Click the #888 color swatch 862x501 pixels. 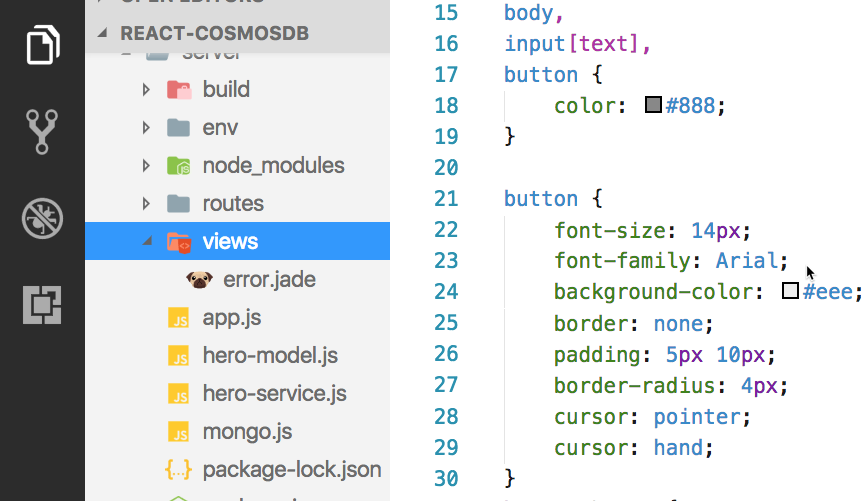(x=653, y=104)
